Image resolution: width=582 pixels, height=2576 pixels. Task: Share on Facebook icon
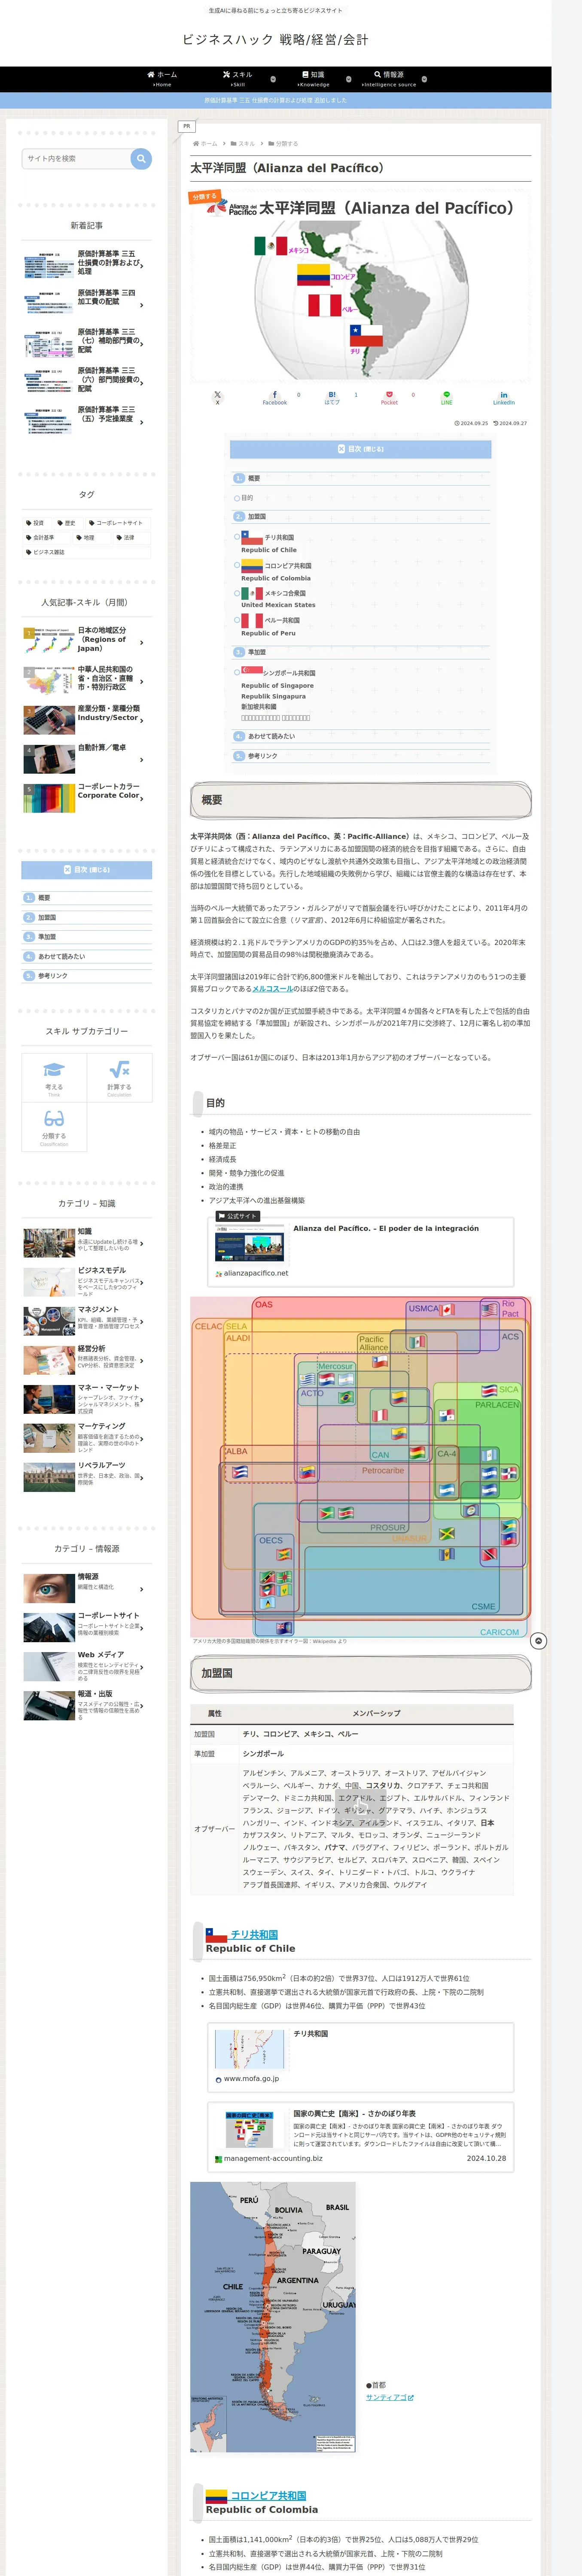[x=275, y=397]
